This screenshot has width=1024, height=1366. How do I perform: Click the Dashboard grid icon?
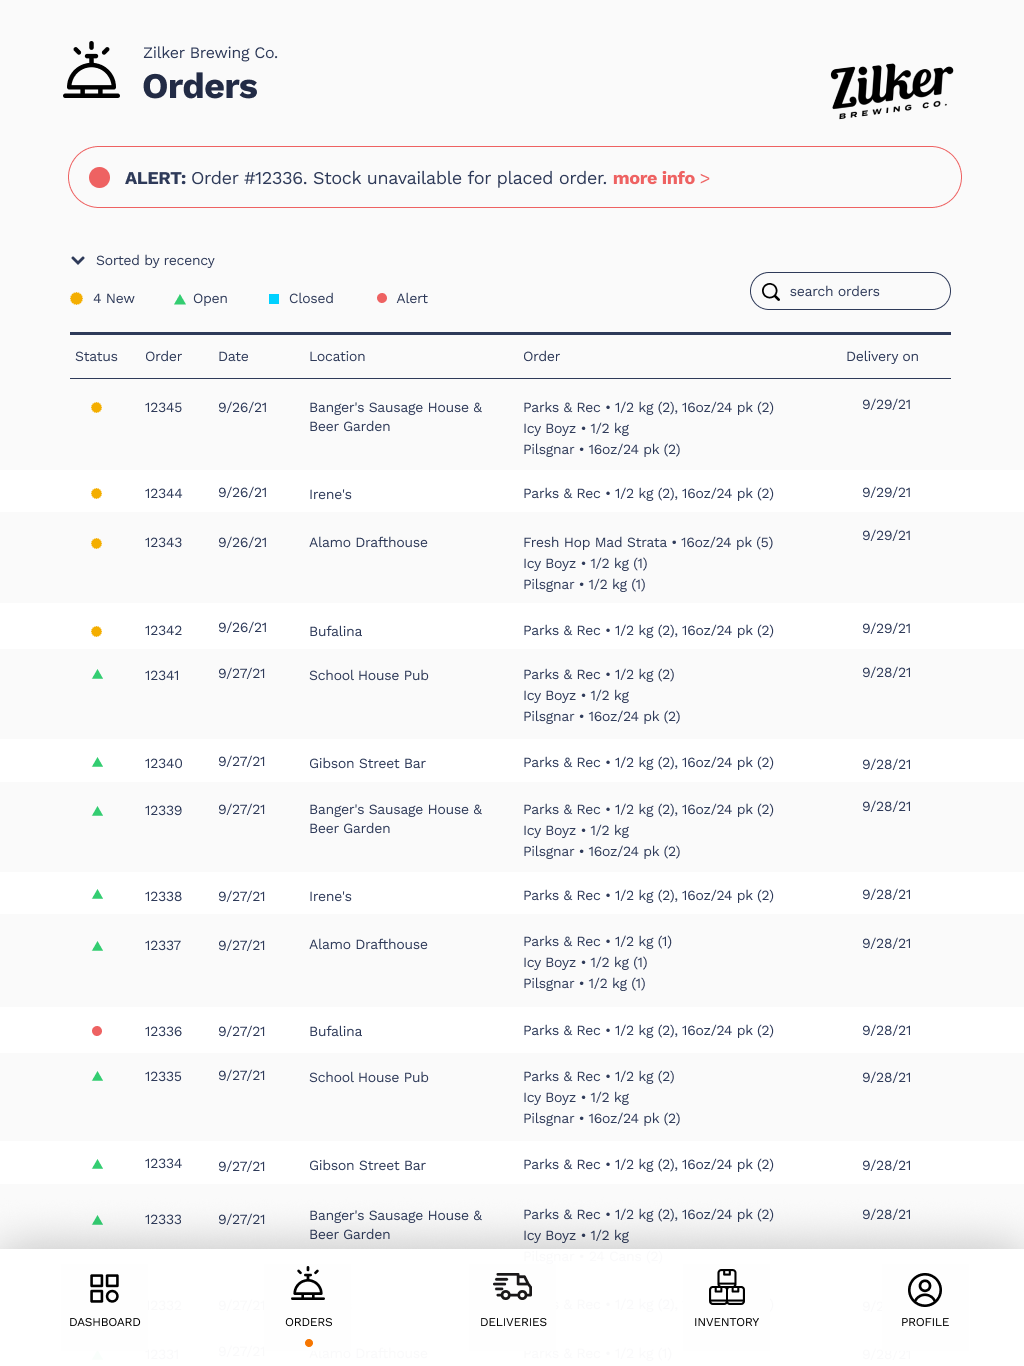(x=104, y=1288)
